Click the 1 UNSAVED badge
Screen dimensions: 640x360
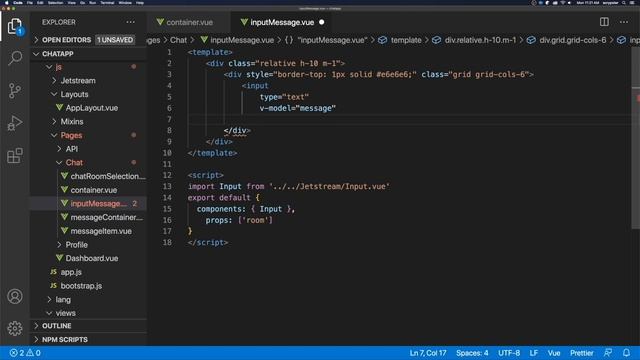(115, 40)
